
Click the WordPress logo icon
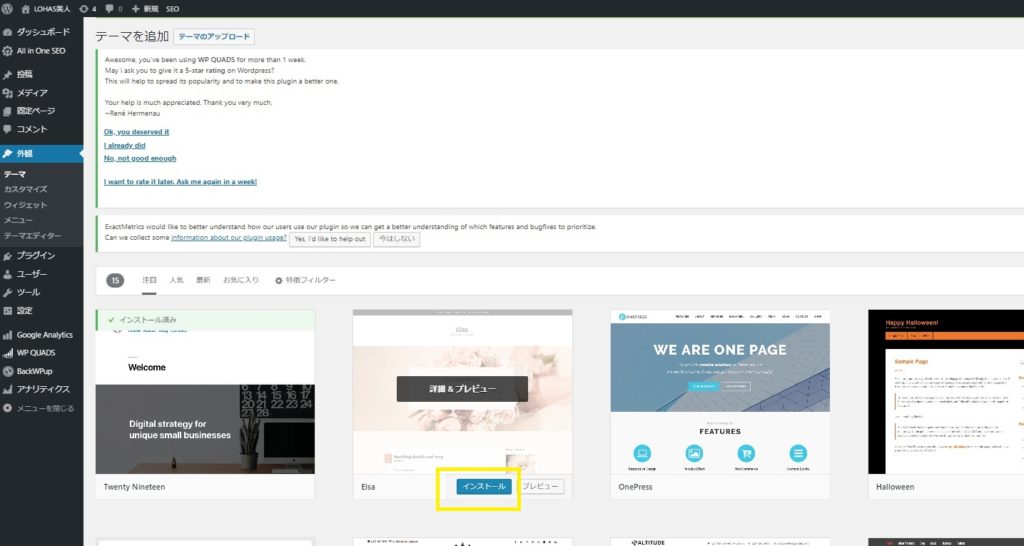(x=7, y=8)
